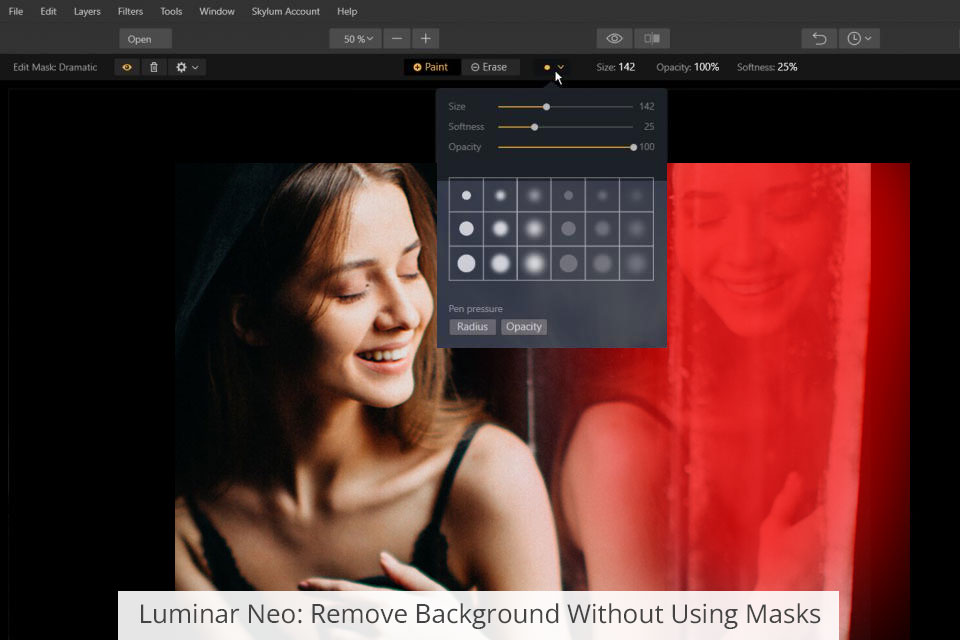Open the File menu
This screenshot has width=960, height=640.
(x=15, y=11)
